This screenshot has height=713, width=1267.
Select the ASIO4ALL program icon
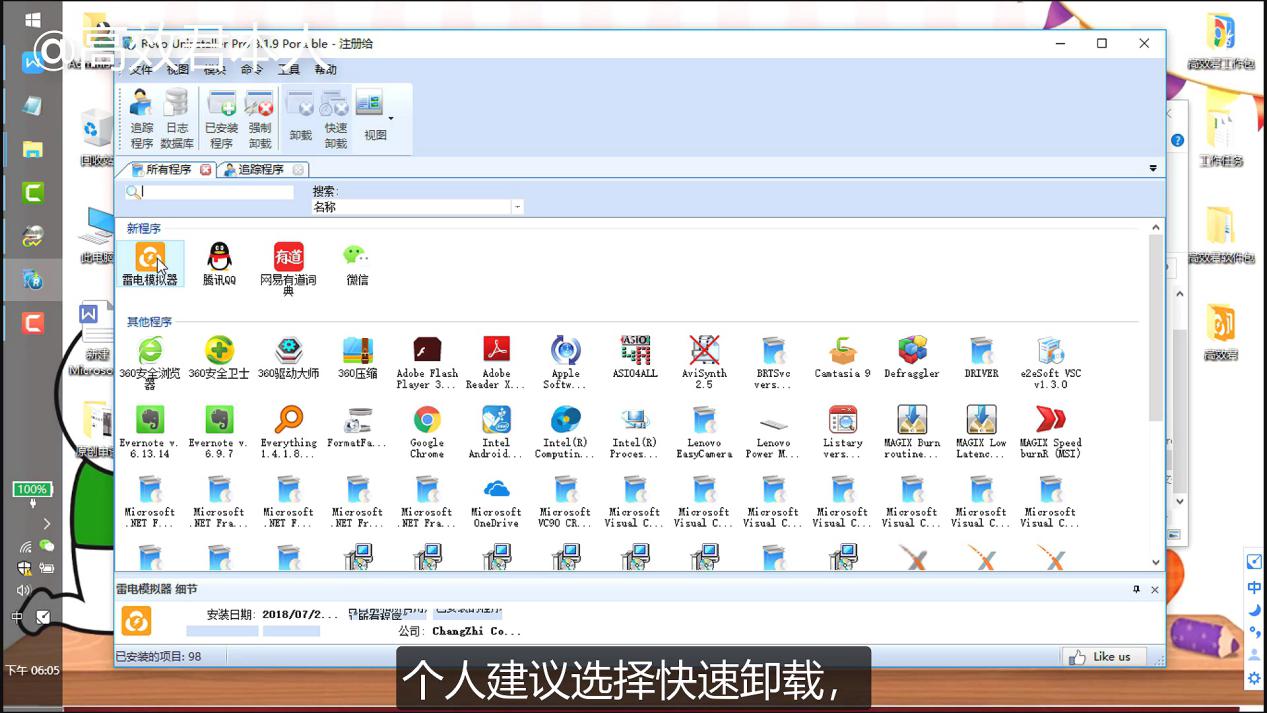[x=635, y=357]
